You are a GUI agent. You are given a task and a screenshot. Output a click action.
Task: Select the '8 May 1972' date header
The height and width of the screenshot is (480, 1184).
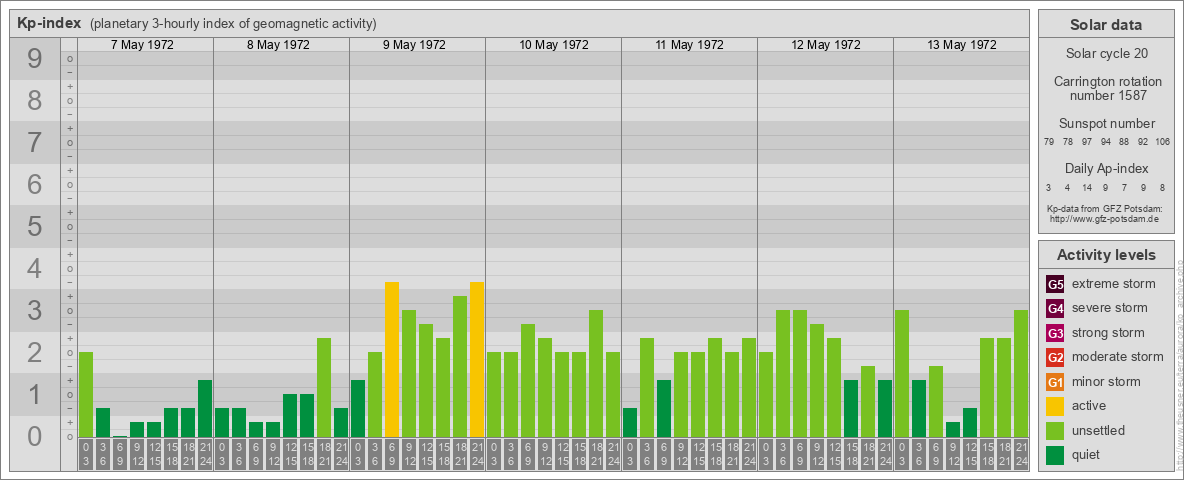278,45
